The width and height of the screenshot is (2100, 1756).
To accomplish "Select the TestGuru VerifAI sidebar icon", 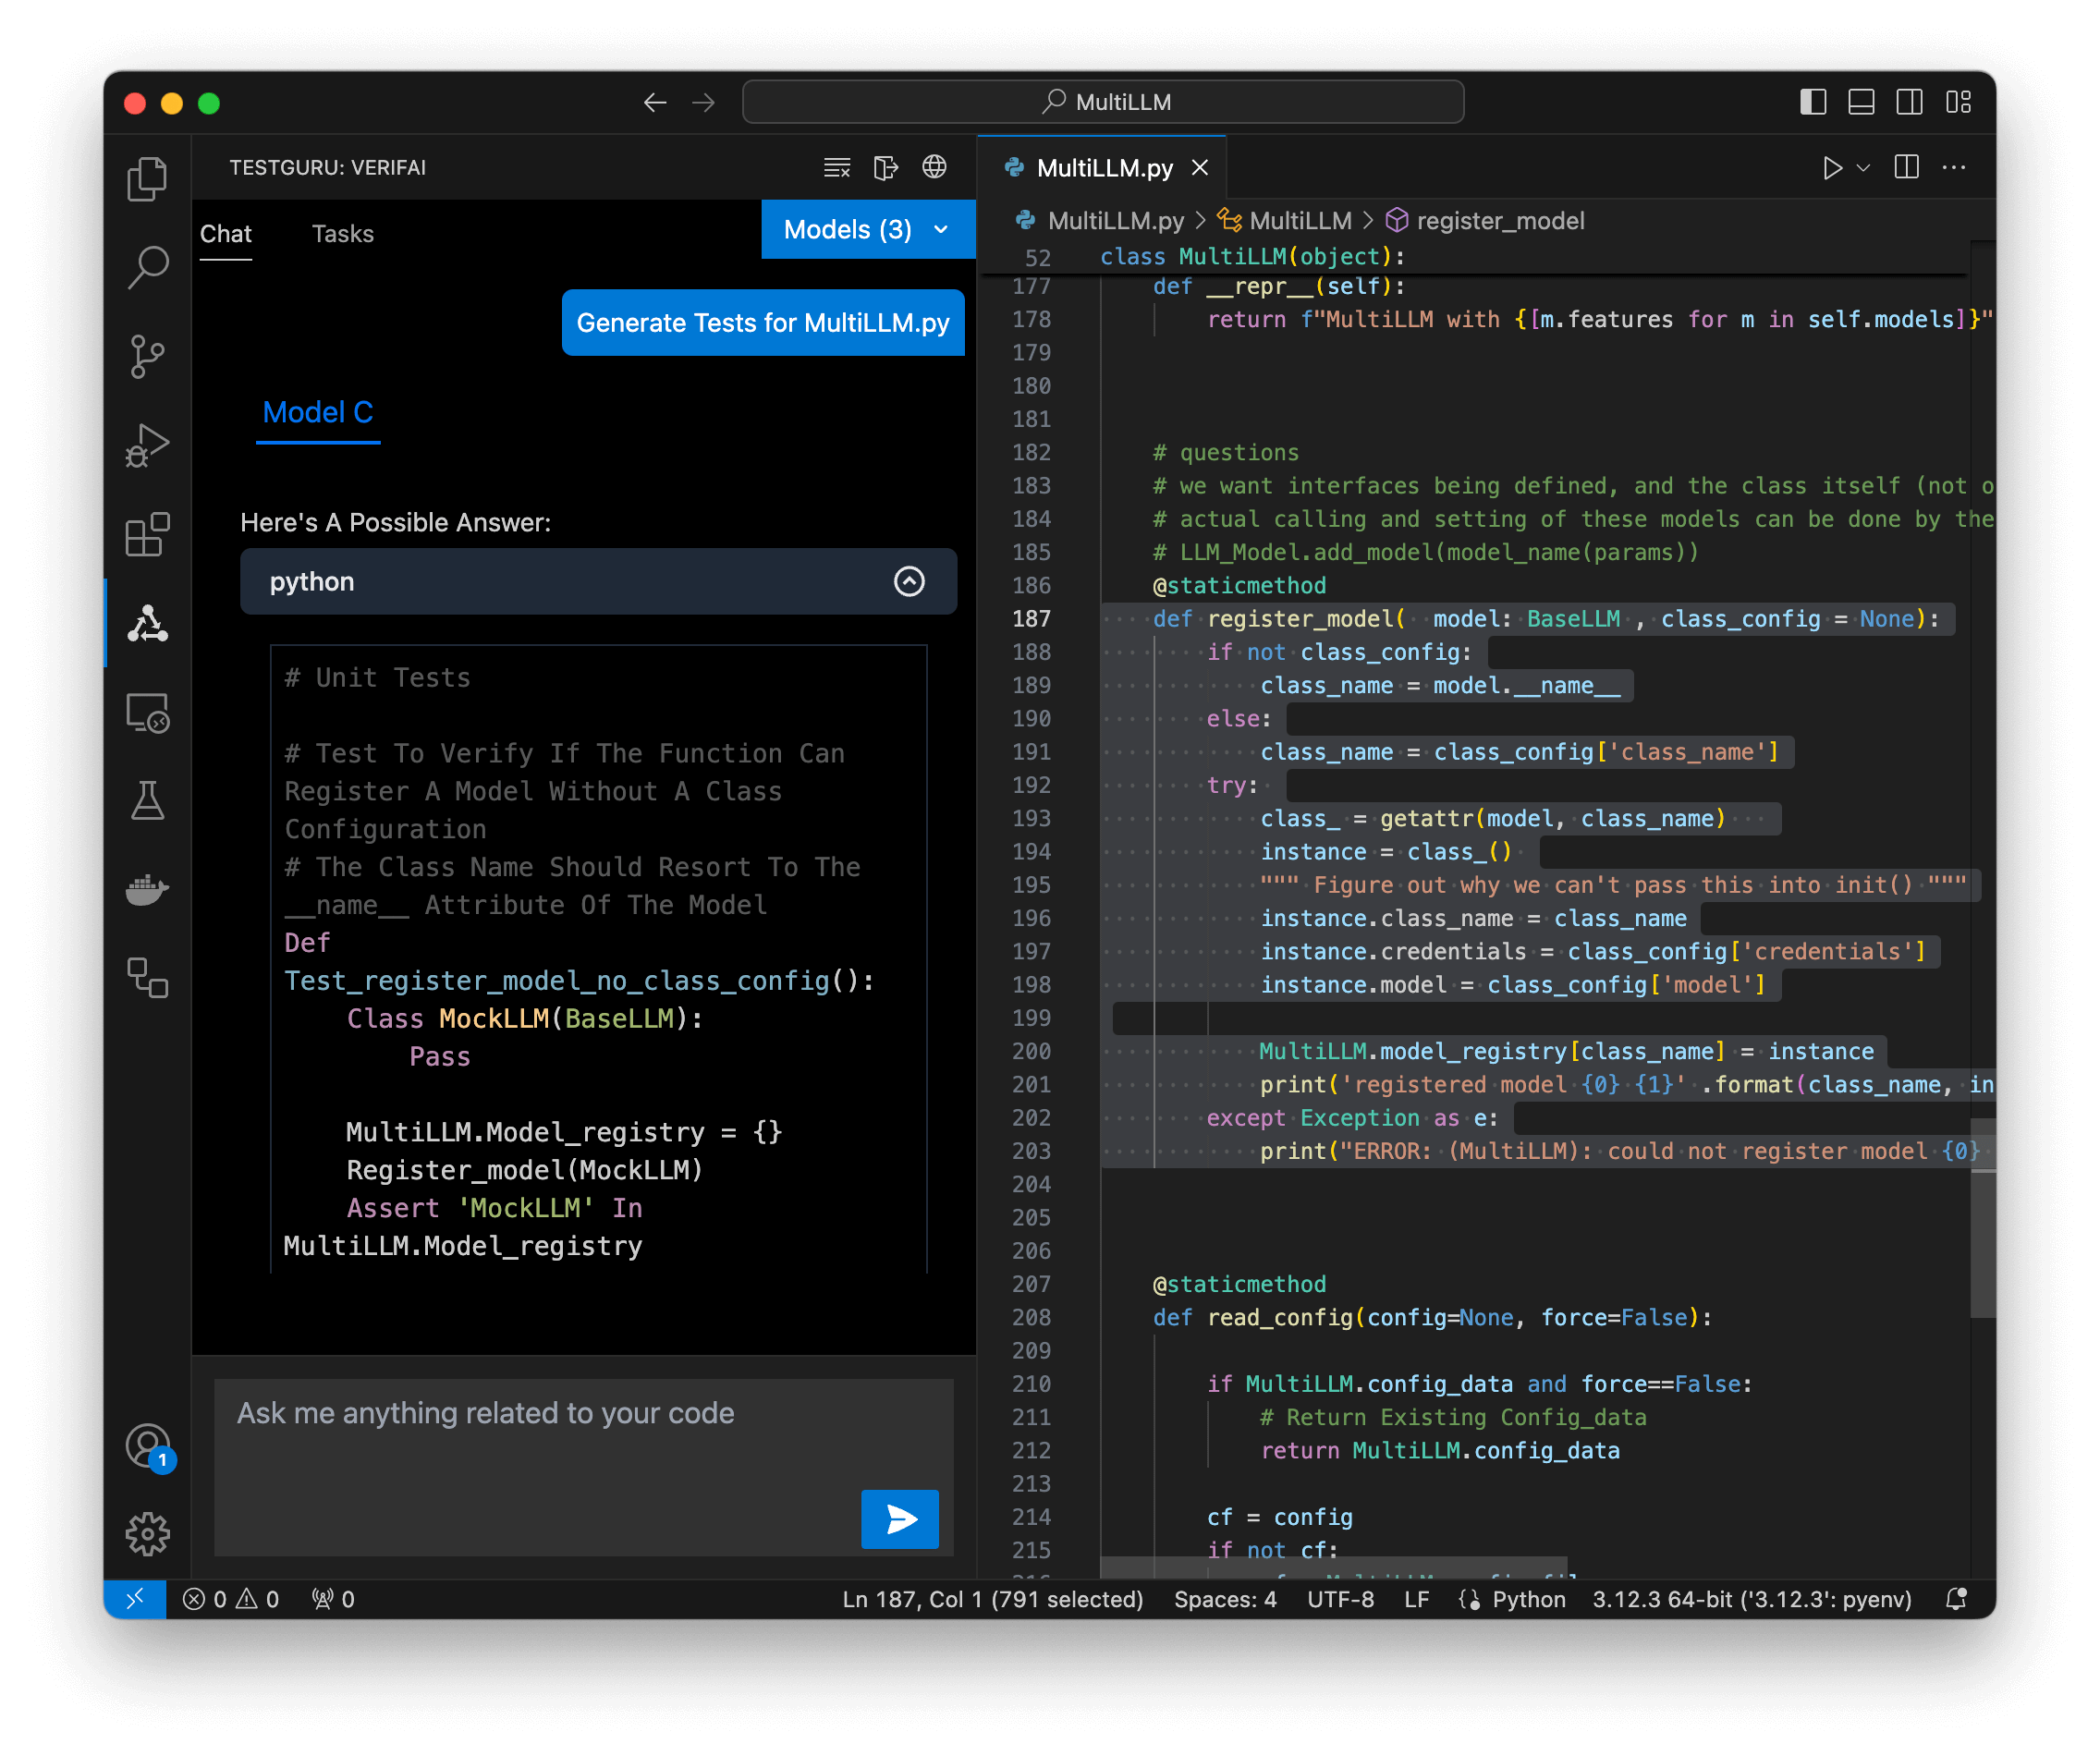I will click(147, 623).
